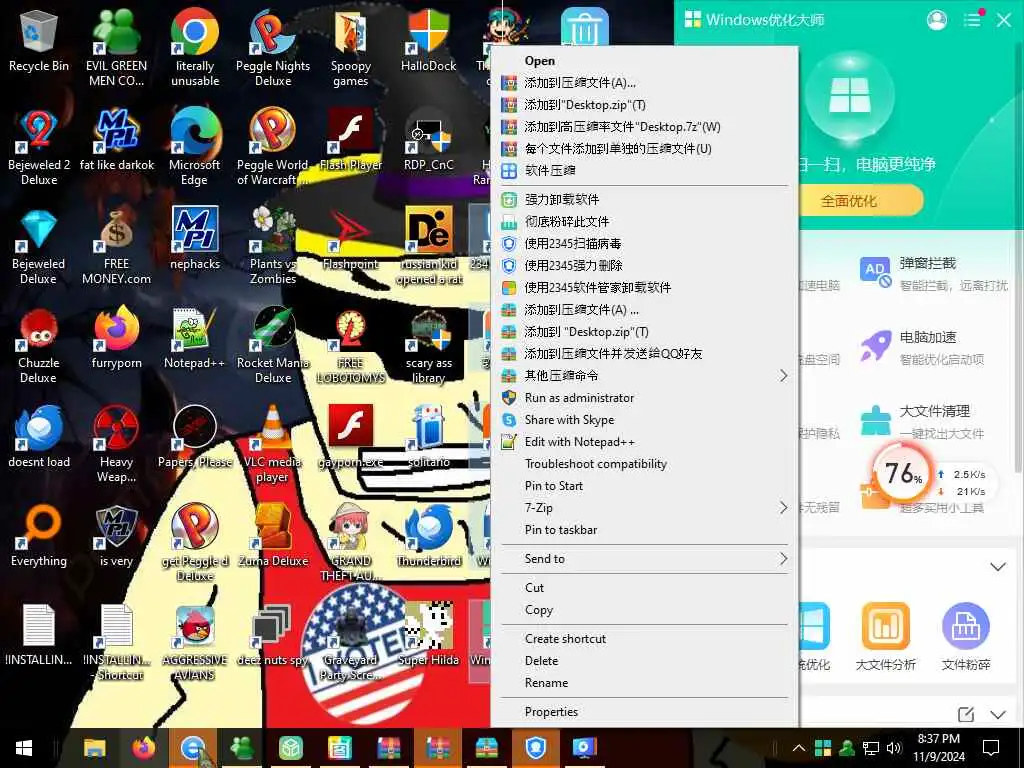Viewport: 1024px width, 768px height.
Task: Select the Zuma Deluxe desktop icon
Action: coord(273,536)
